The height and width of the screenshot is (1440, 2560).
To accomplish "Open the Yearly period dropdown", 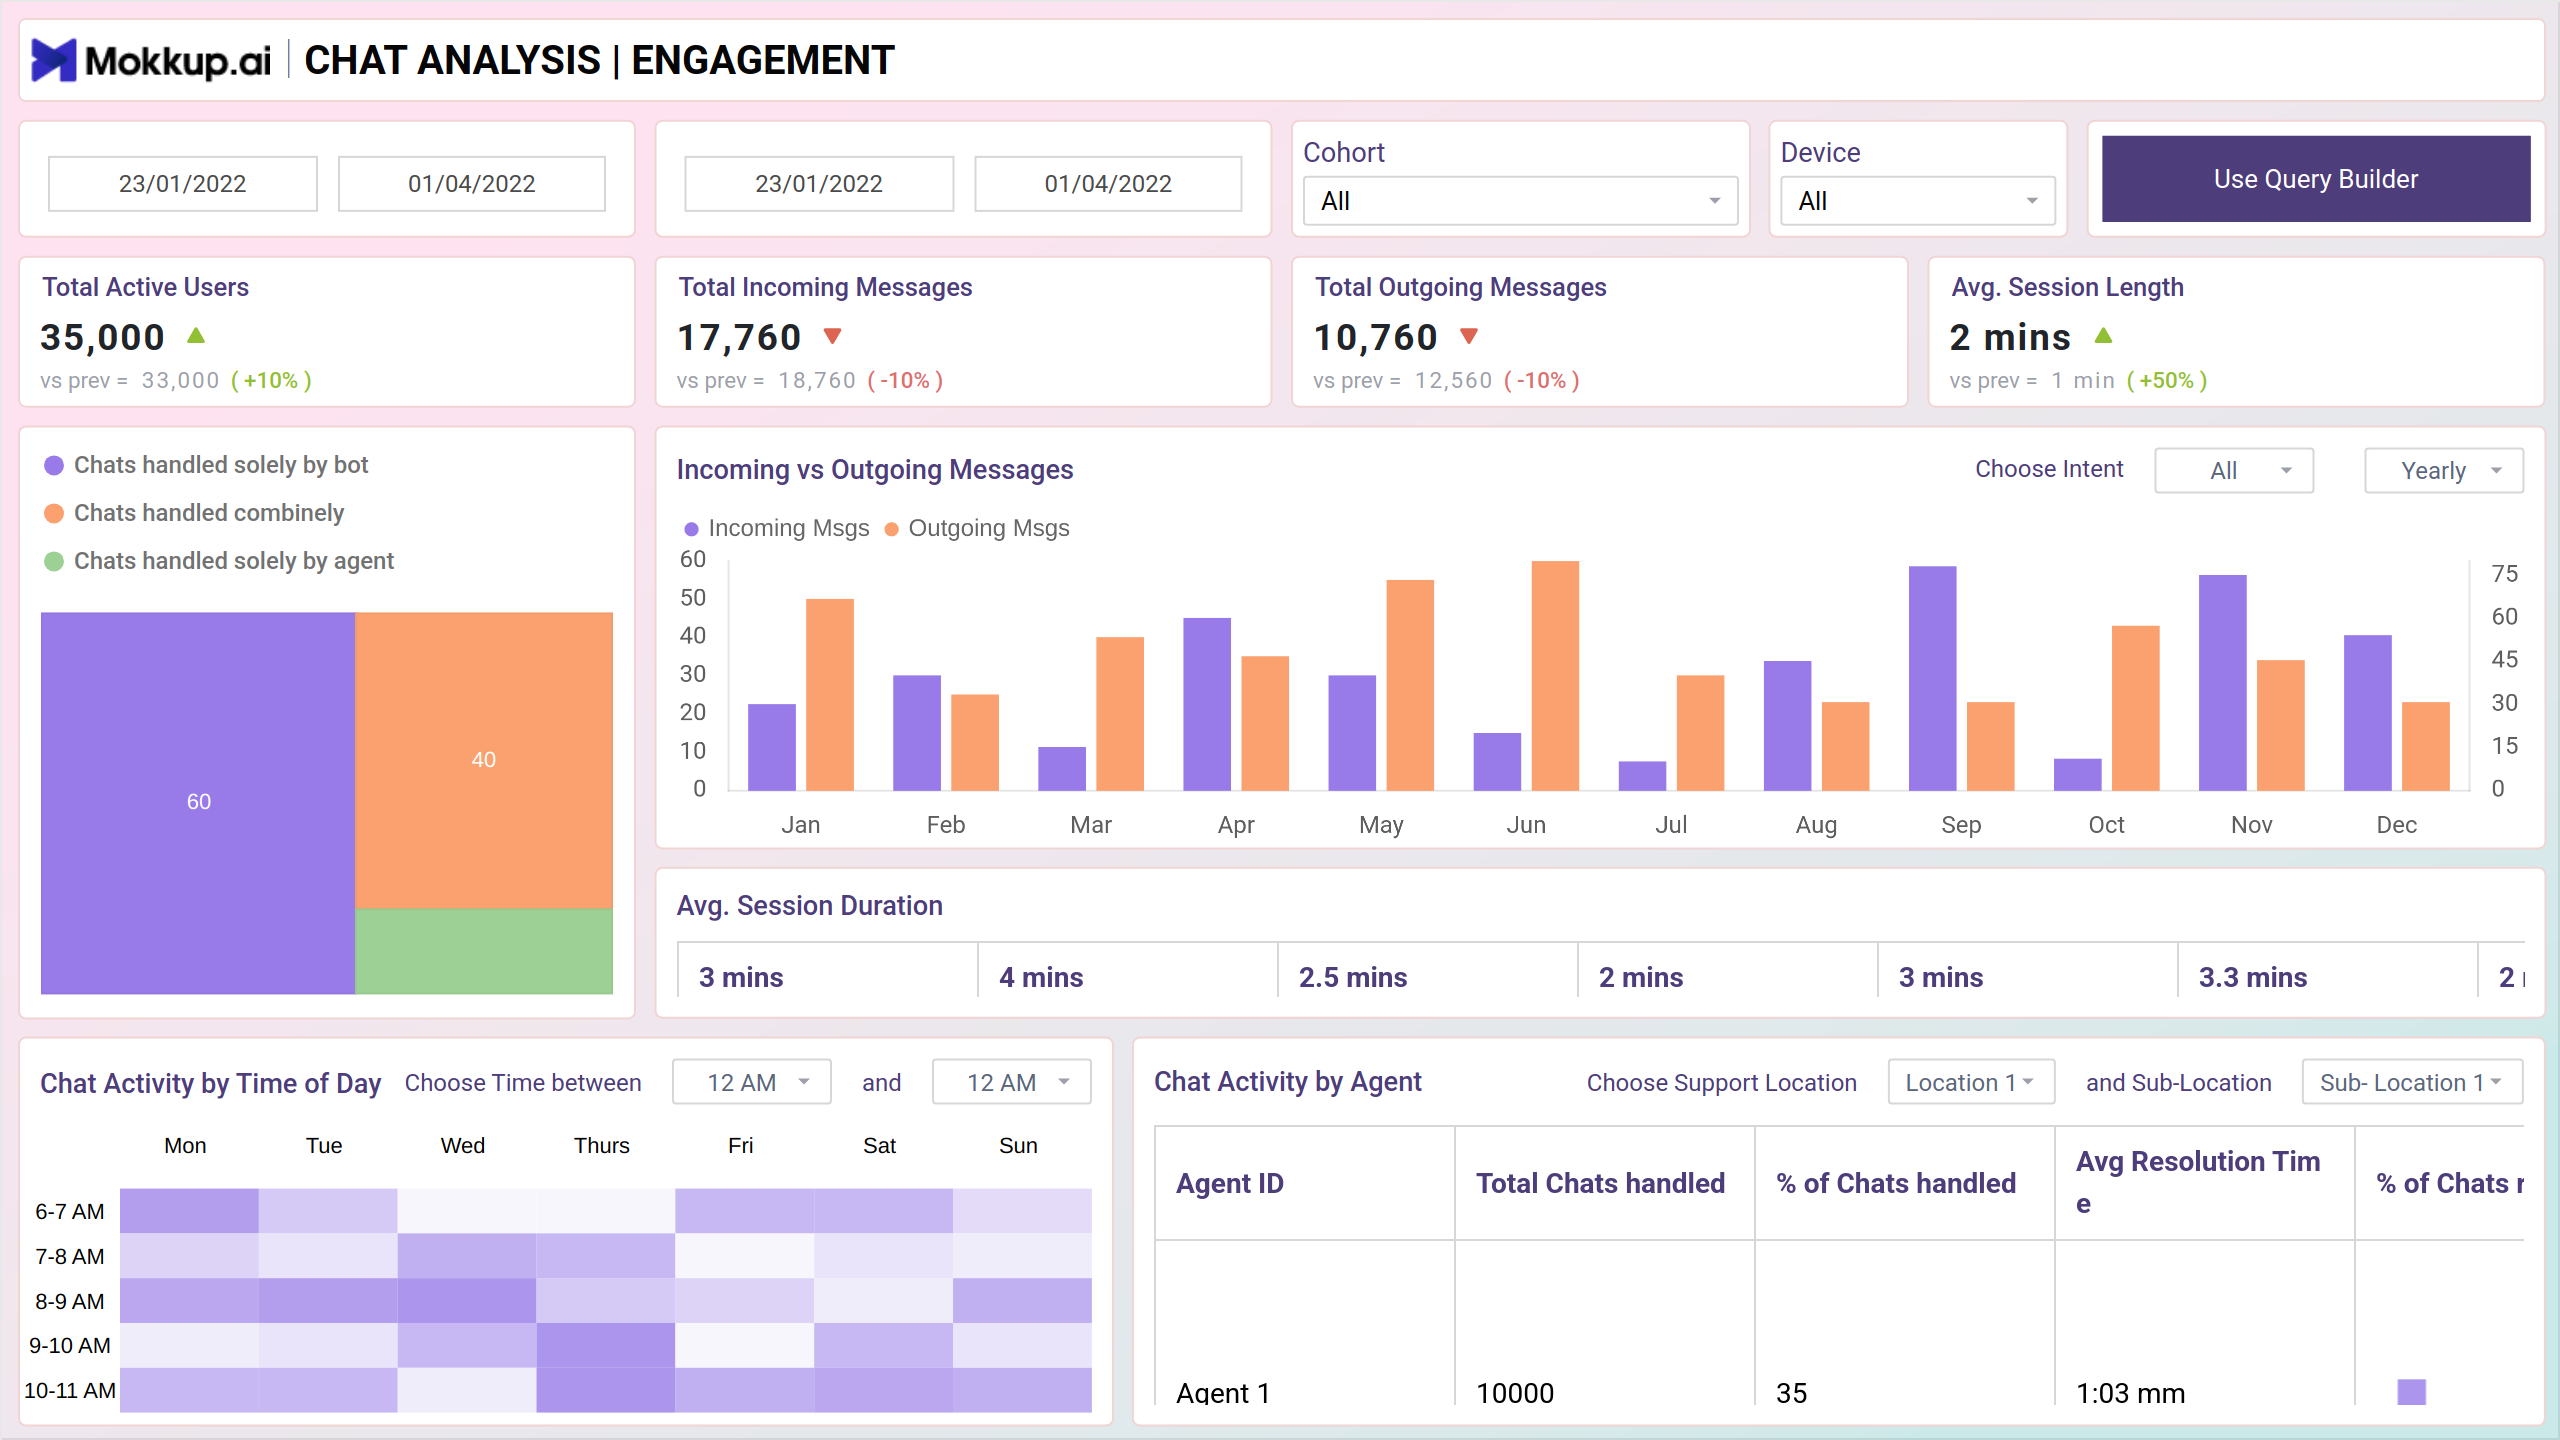I will [2444, 470].
